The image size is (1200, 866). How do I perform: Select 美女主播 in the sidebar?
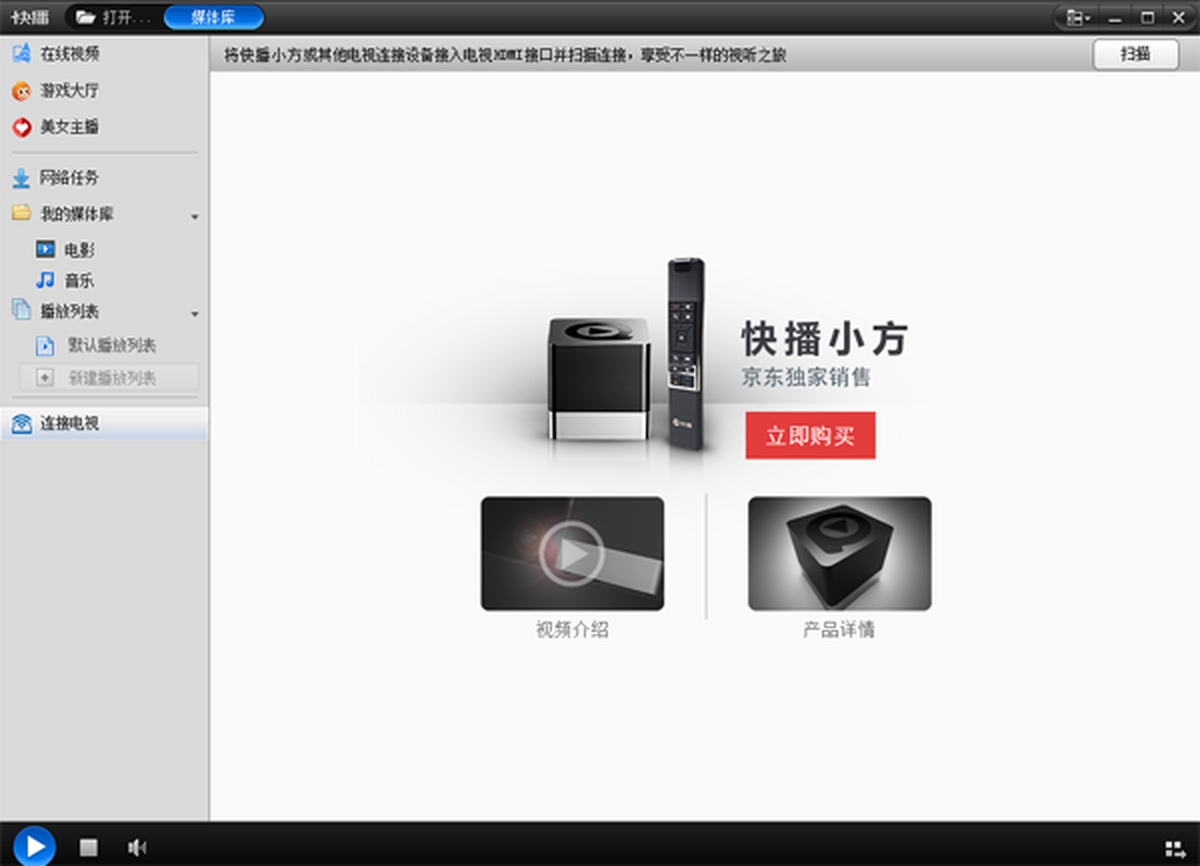coord(68,127)
